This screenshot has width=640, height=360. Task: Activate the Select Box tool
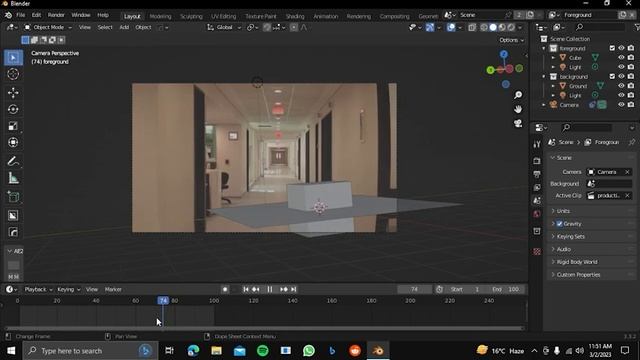coord(13,58)
